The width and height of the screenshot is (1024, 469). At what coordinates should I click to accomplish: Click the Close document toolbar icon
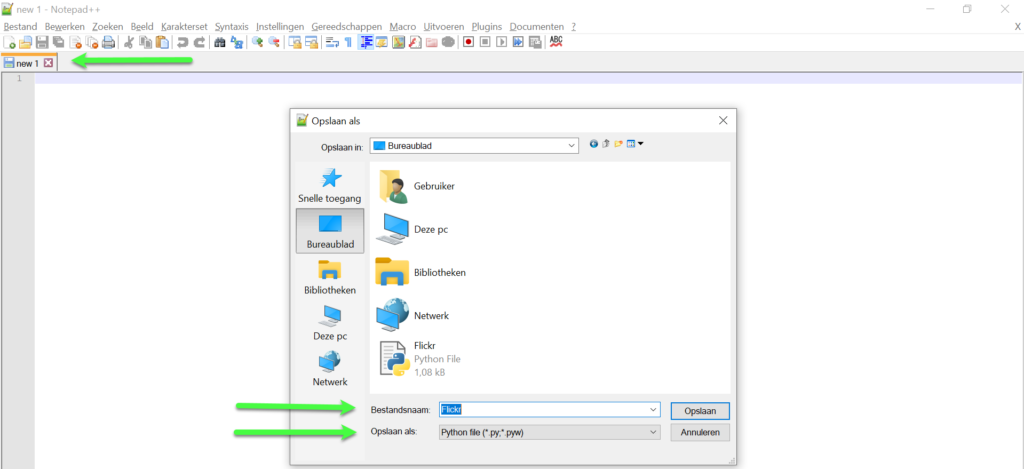75,42
